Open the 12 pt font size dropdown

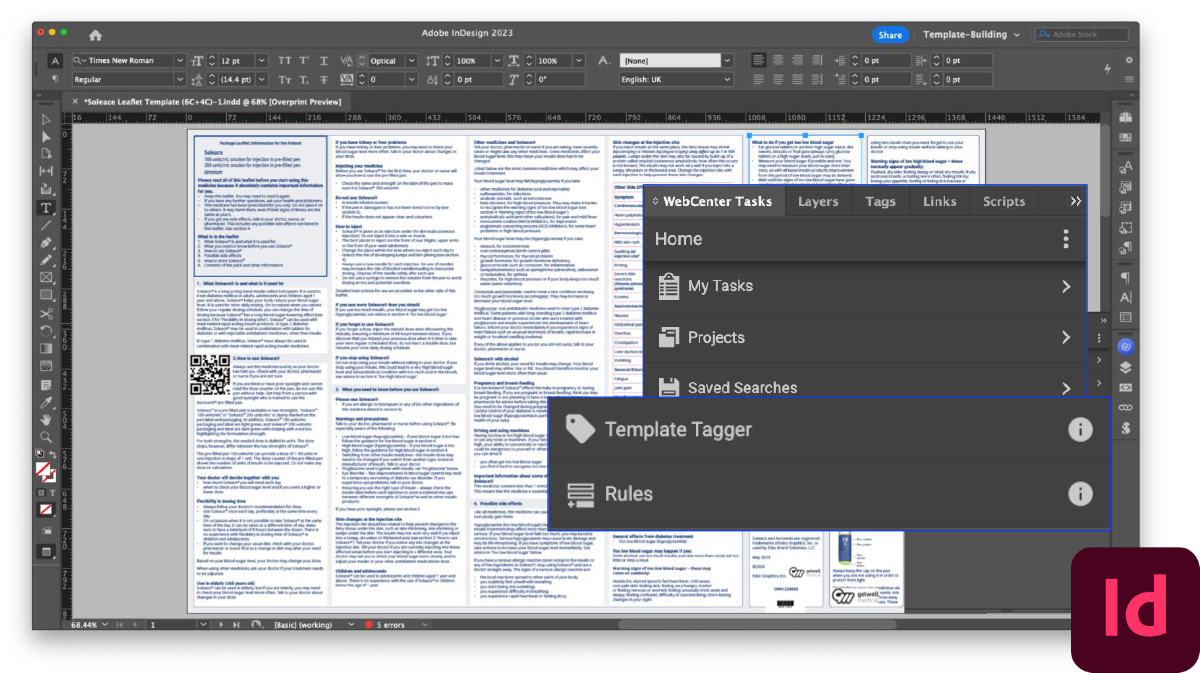[263, 60]
